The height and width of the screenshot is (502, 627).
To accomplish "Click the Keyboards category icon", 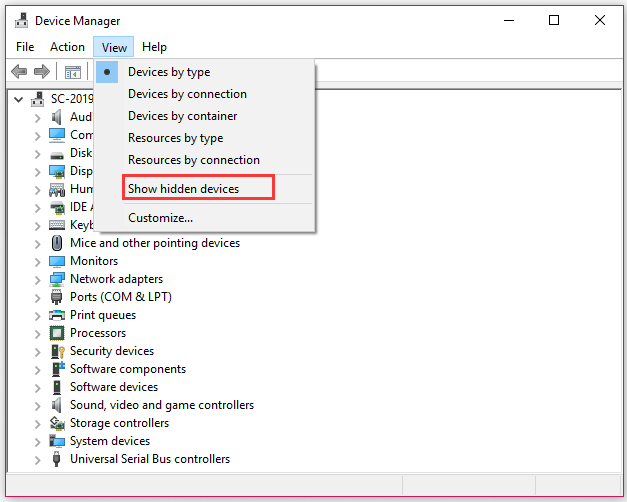I will click(x=57, y=225).
